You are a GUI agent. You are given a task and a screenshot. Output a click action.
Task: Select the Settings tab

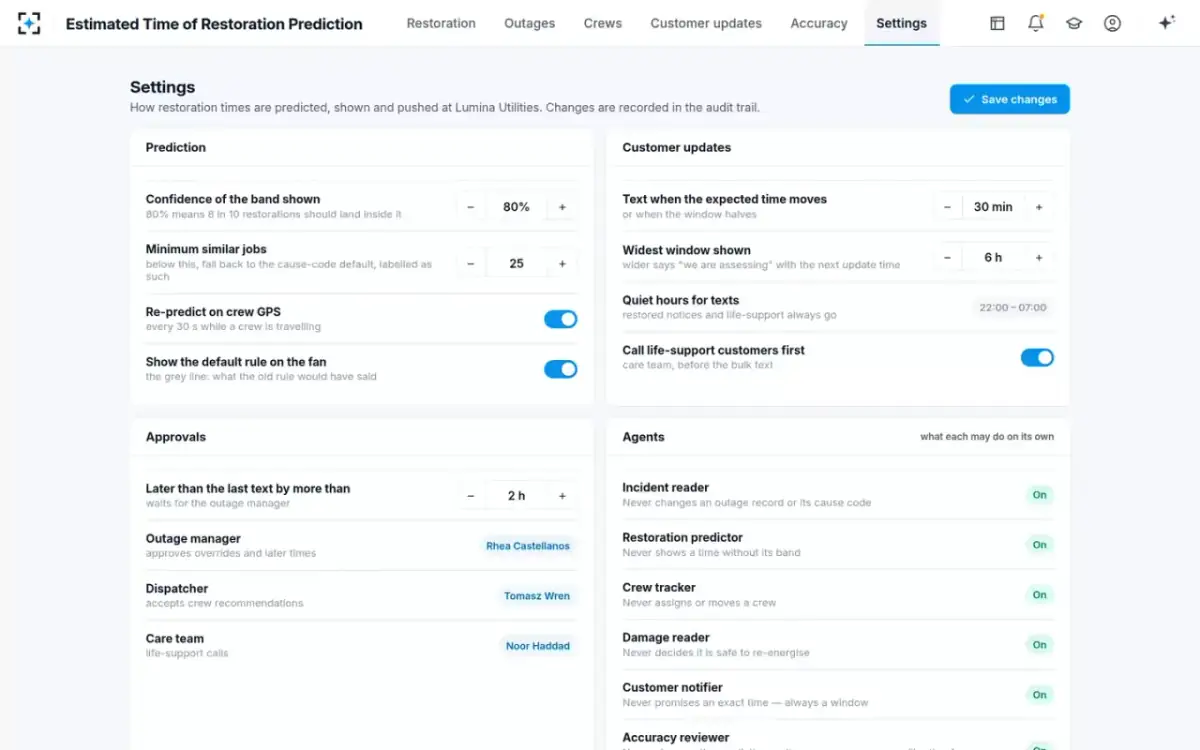901,23
